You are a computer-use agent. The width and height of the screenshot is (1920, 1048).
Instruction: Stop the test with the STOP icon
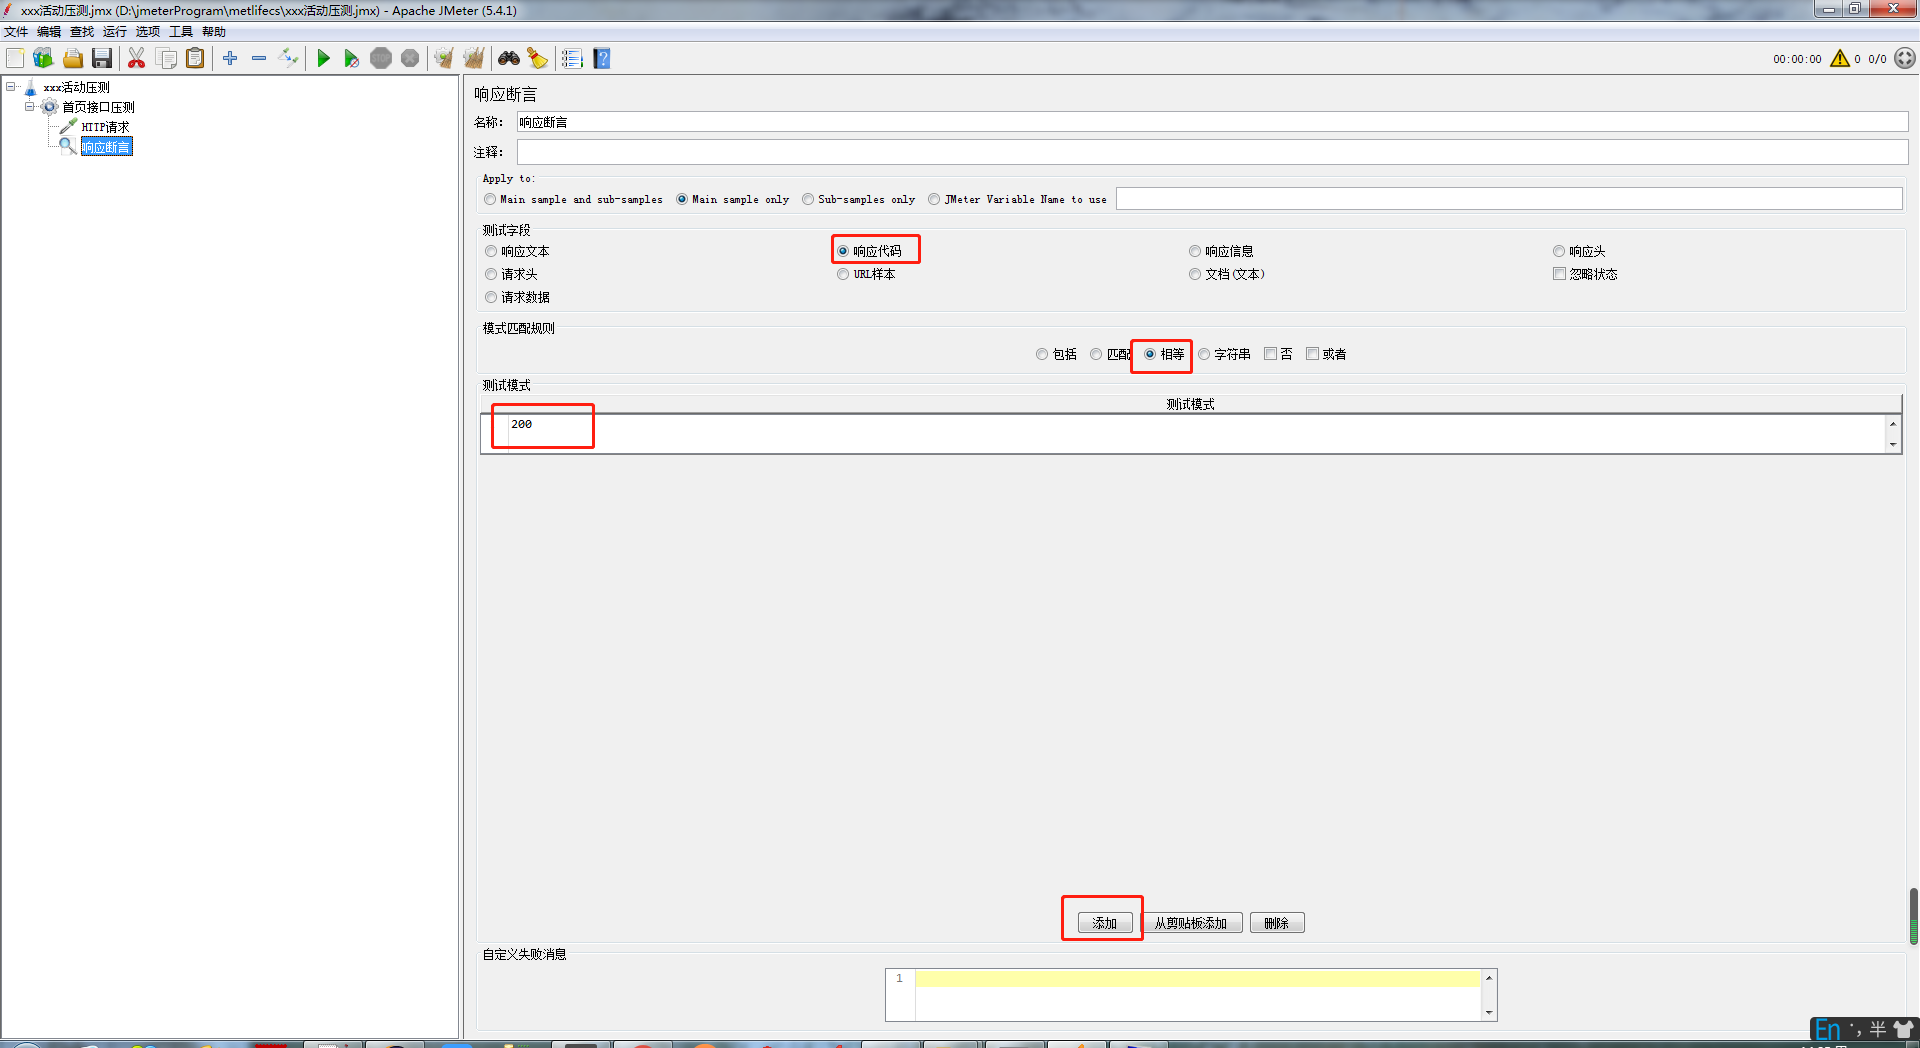click(381, 58)
